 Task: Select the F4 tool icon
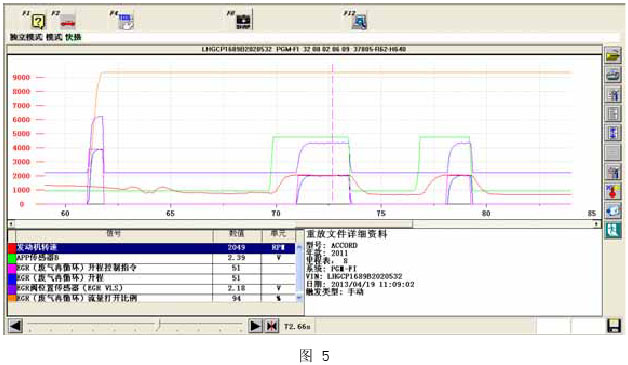126,21
